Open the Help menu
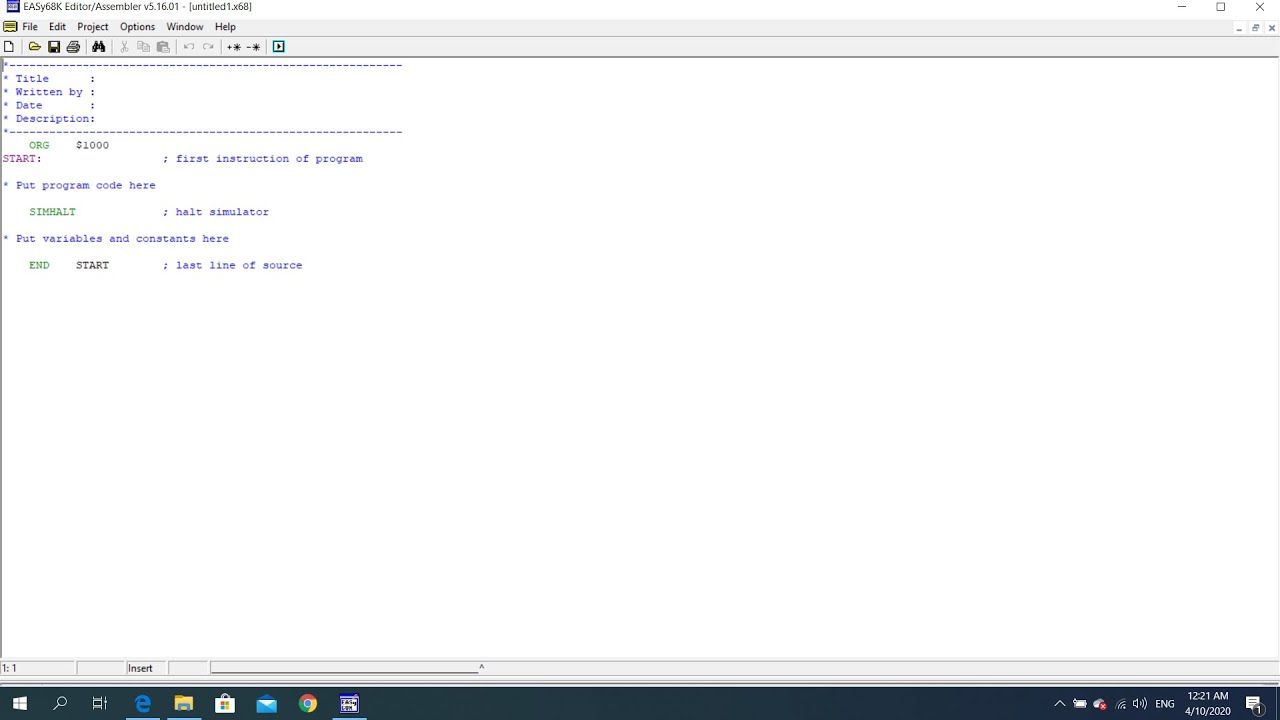The width and height of the screenshot is (1280, 720). 225,27
